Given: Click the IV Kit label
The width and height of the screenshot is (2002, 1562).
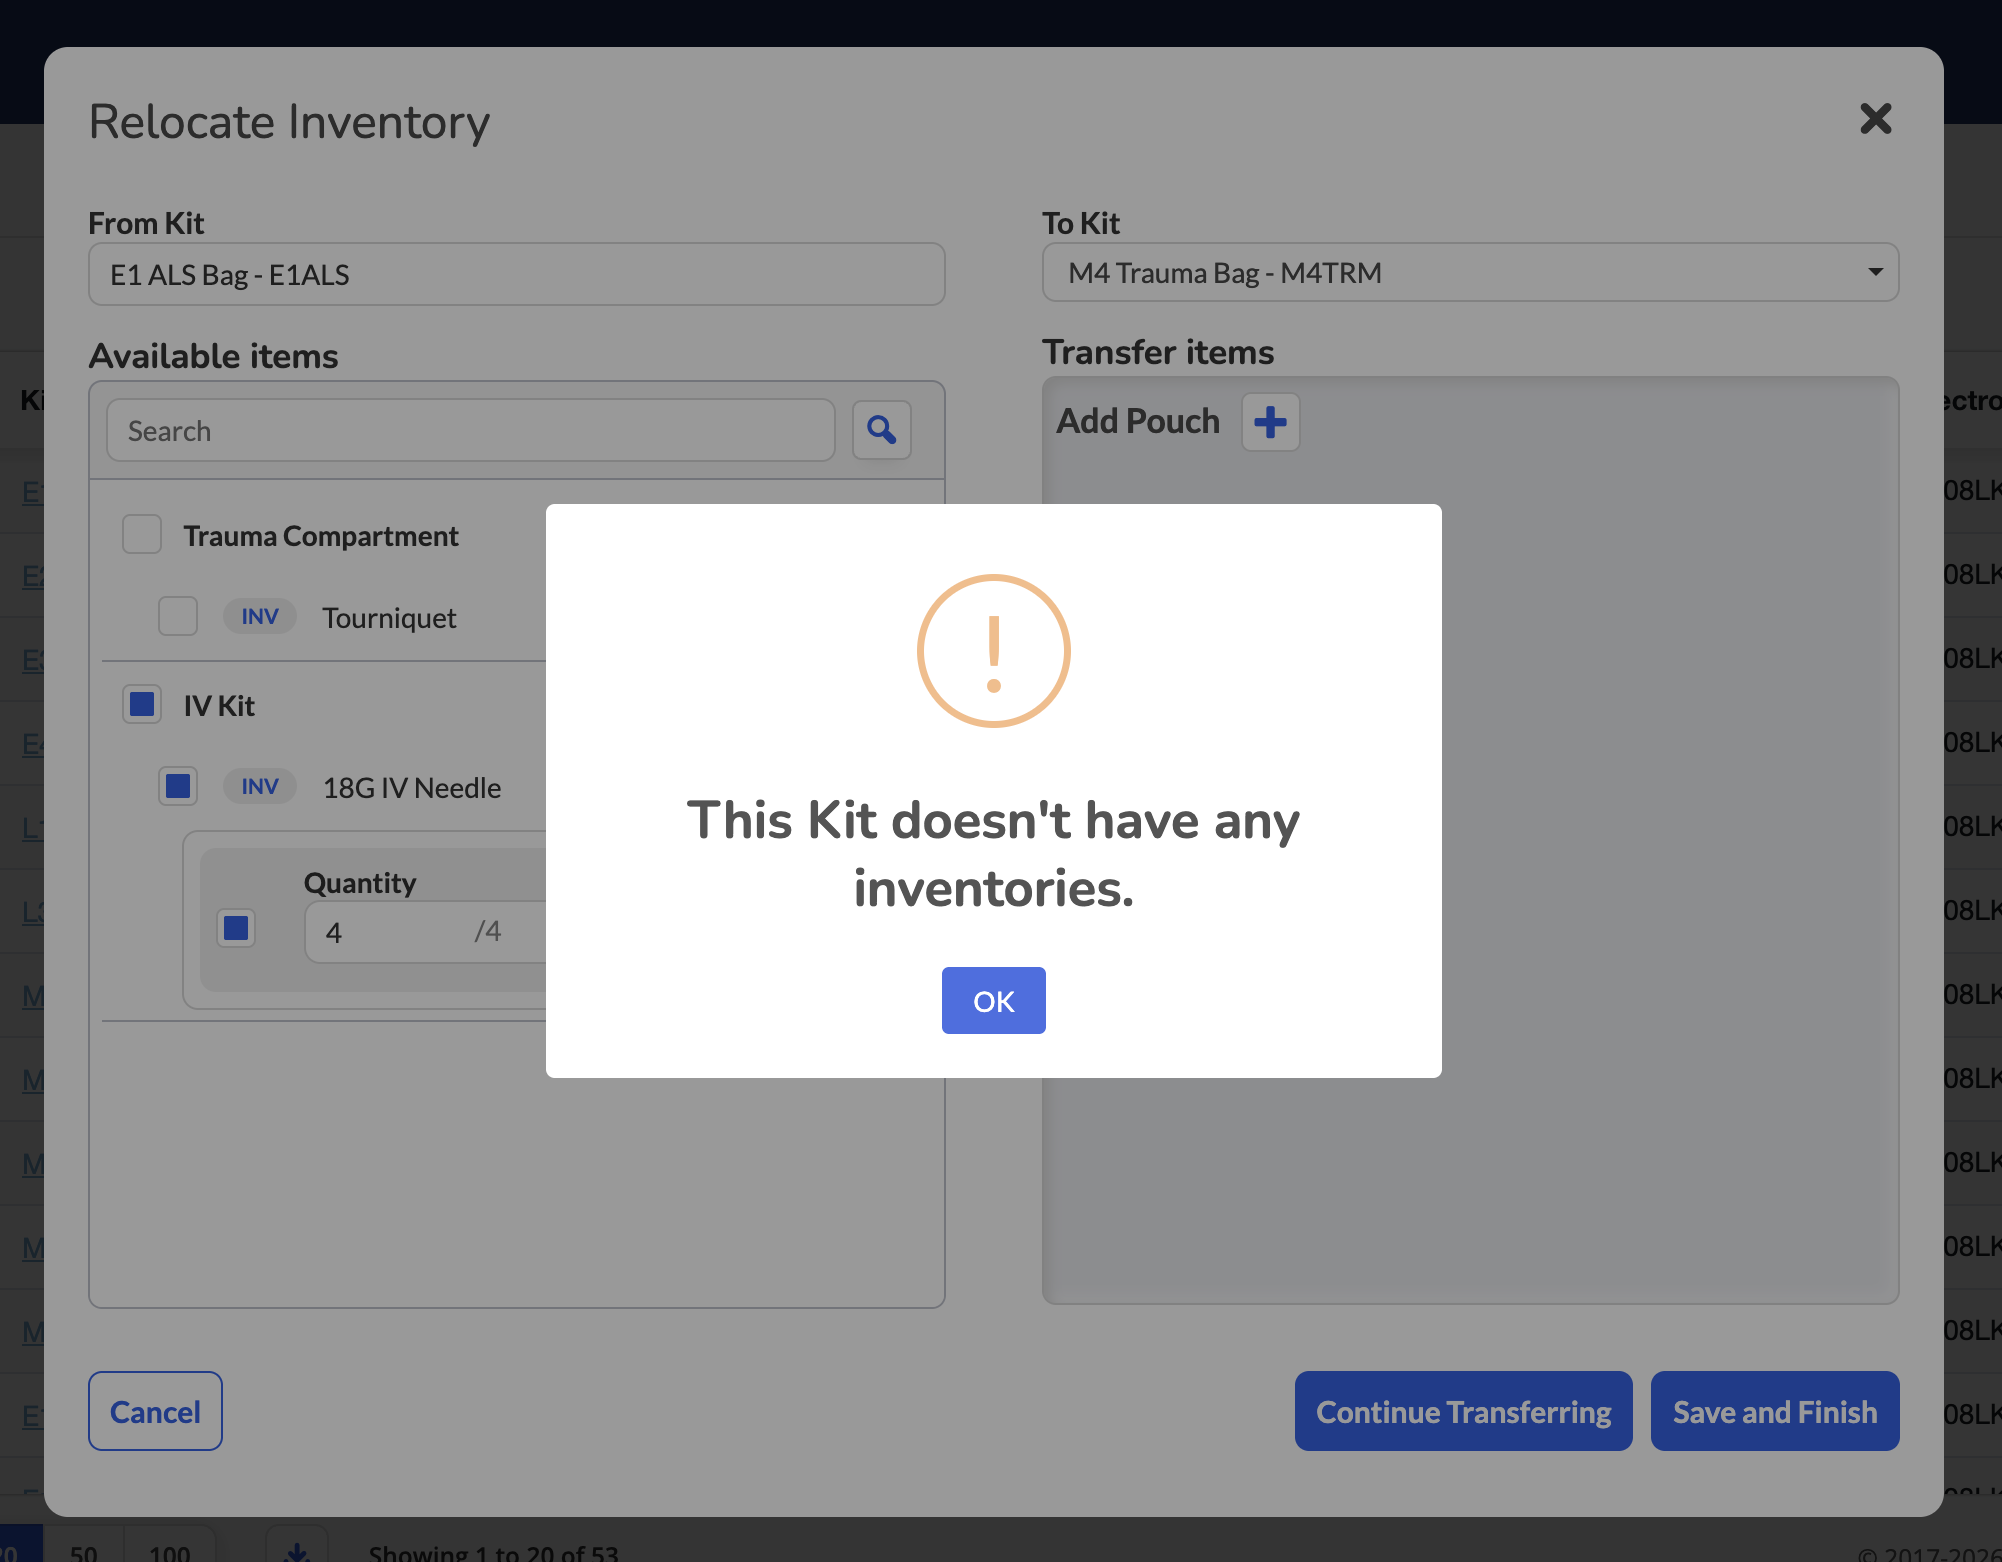Looking at the screenshot, I should click(x=219, y=706).
